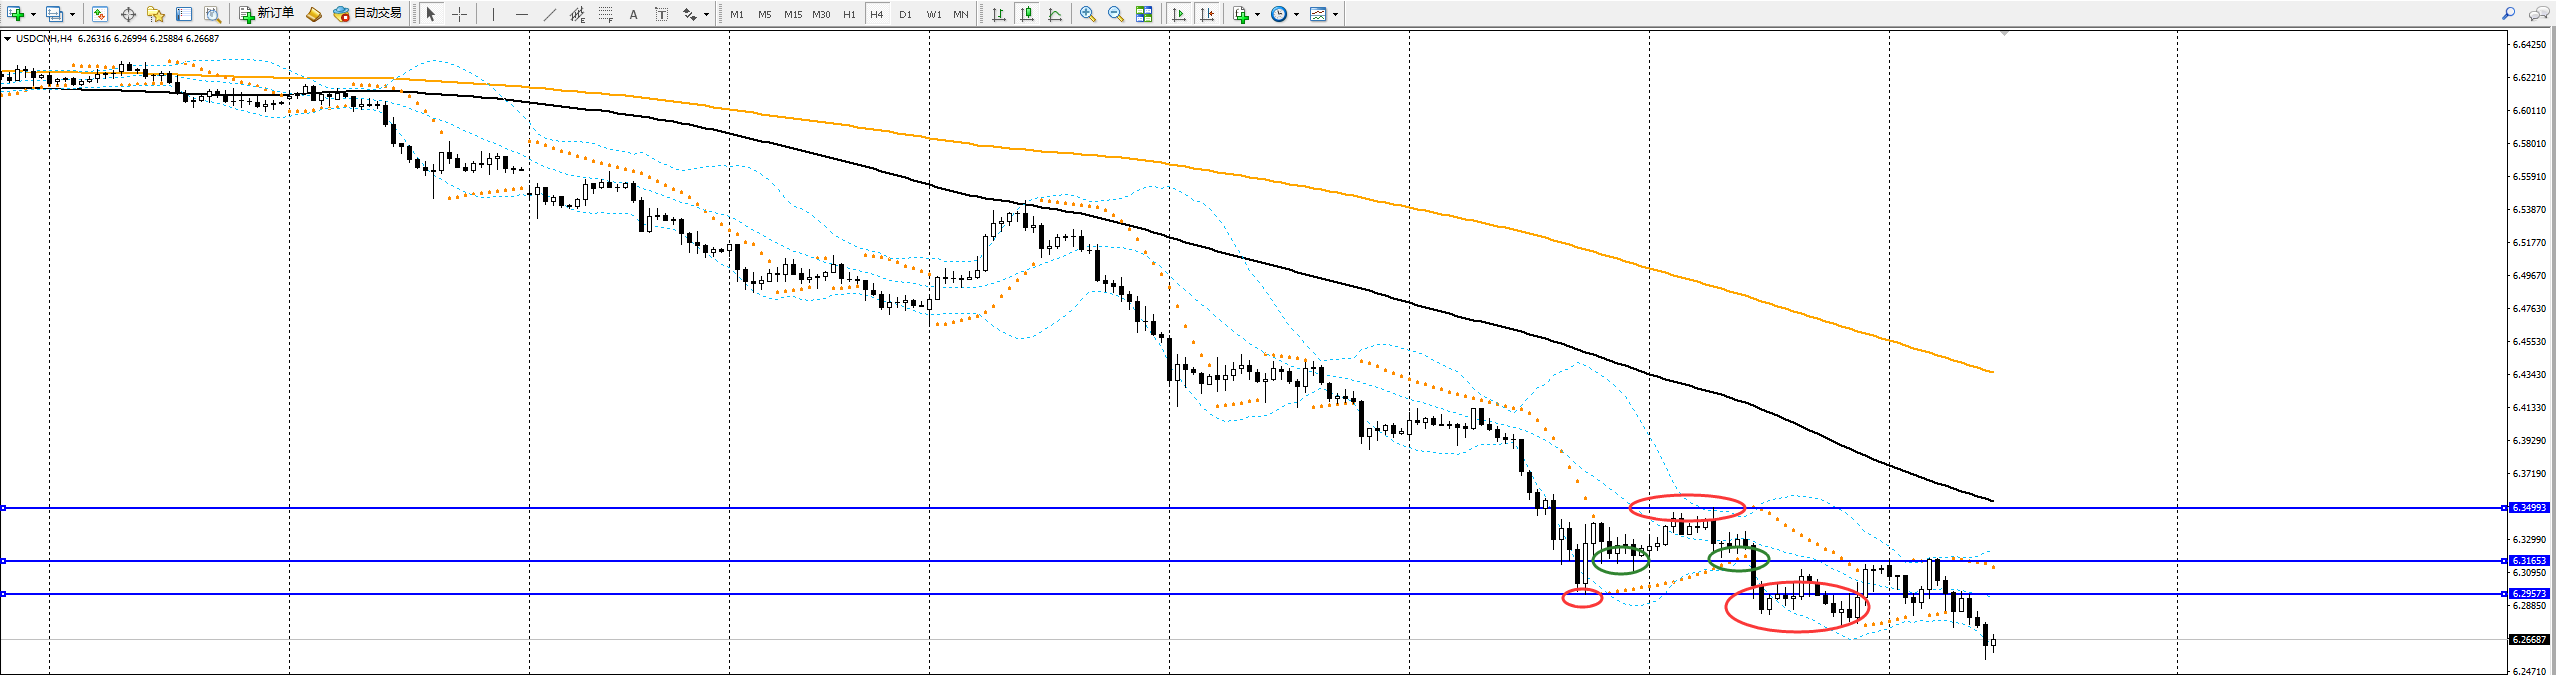This screenshot has height=675, width=2556.
Task: Open the Market Watch window
Action: tap(99, 14)
